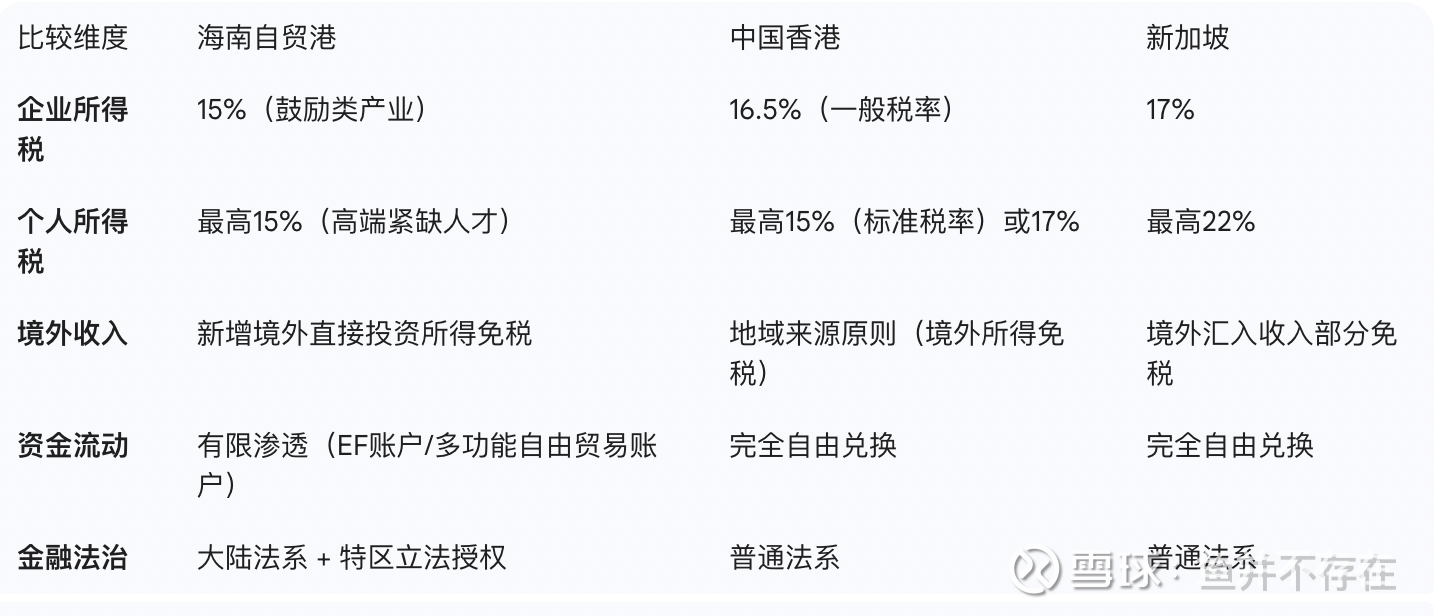The height and width of the screenshot is (616, 1438).
Task: Select the 比较维度 header cell
Action: (x=73, y=38)
